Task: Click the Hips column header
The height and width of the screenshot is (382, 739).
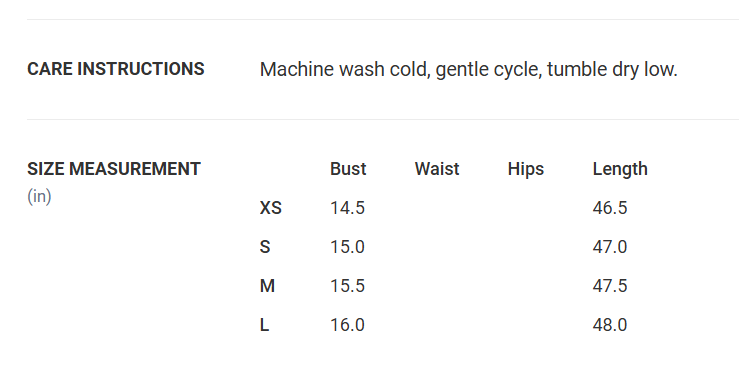Action: (x=526, y=169)
